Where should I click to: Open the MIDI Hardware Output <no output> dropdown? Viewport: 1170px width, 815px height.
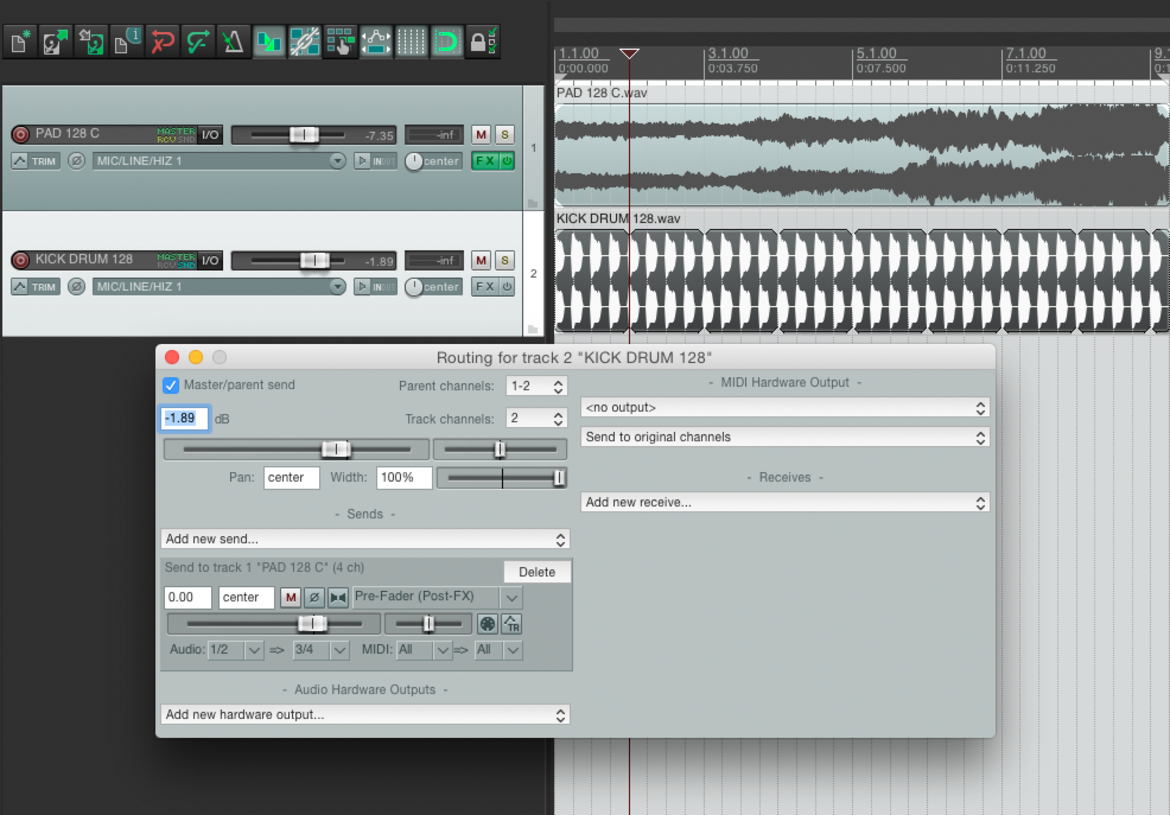785,408
